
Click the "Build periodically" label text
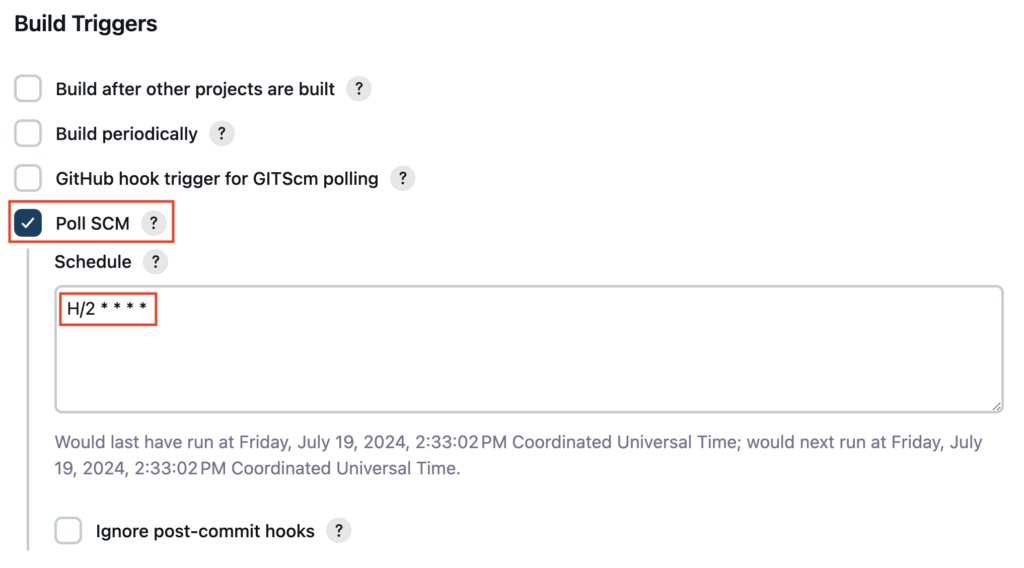coord(126,134)
